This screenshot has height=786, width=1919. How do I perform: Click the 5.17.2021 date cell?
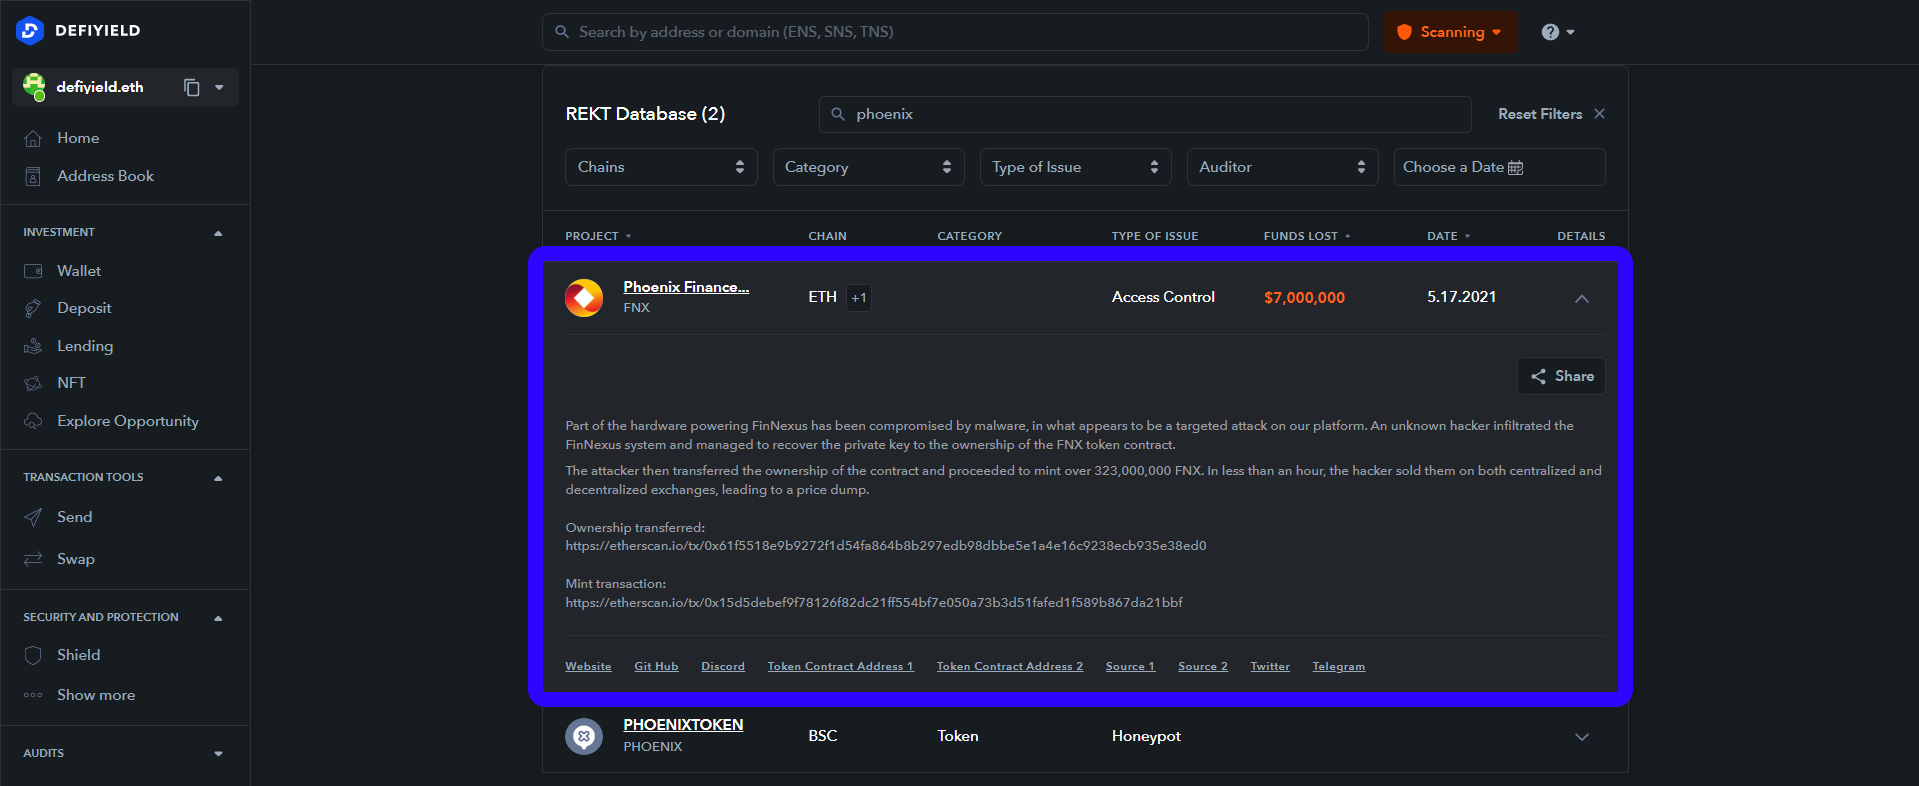(x=1461, y=297)
